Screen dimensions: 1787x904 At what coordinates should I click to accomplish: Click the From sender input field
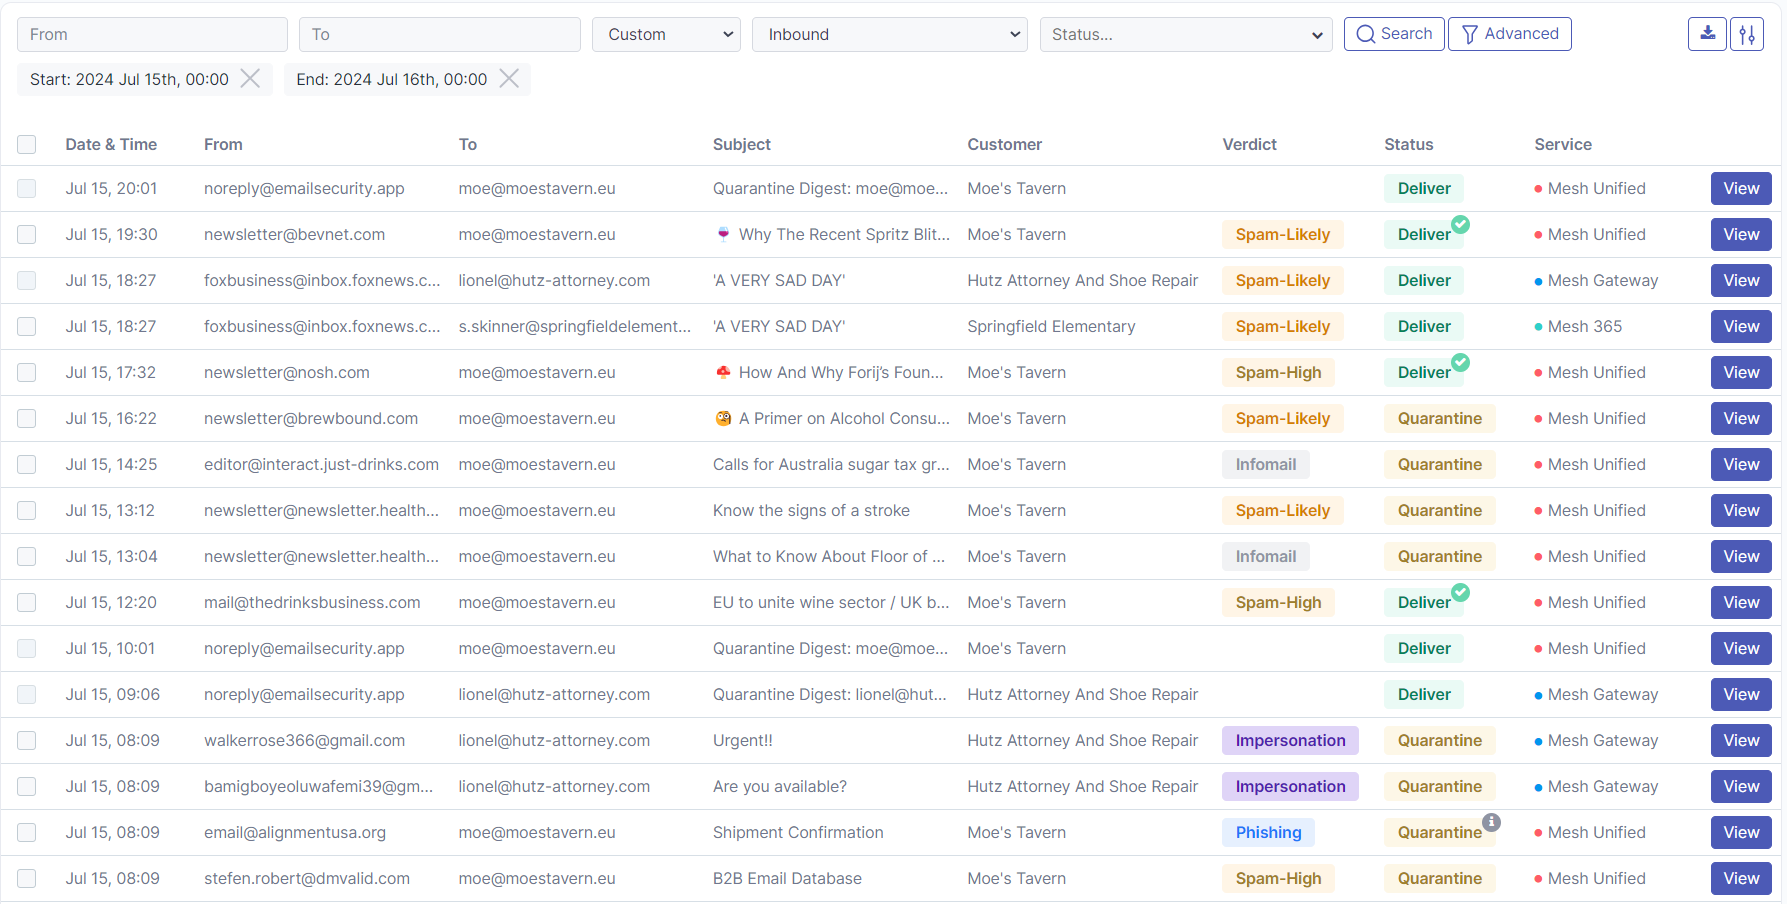tap(152, 33)
